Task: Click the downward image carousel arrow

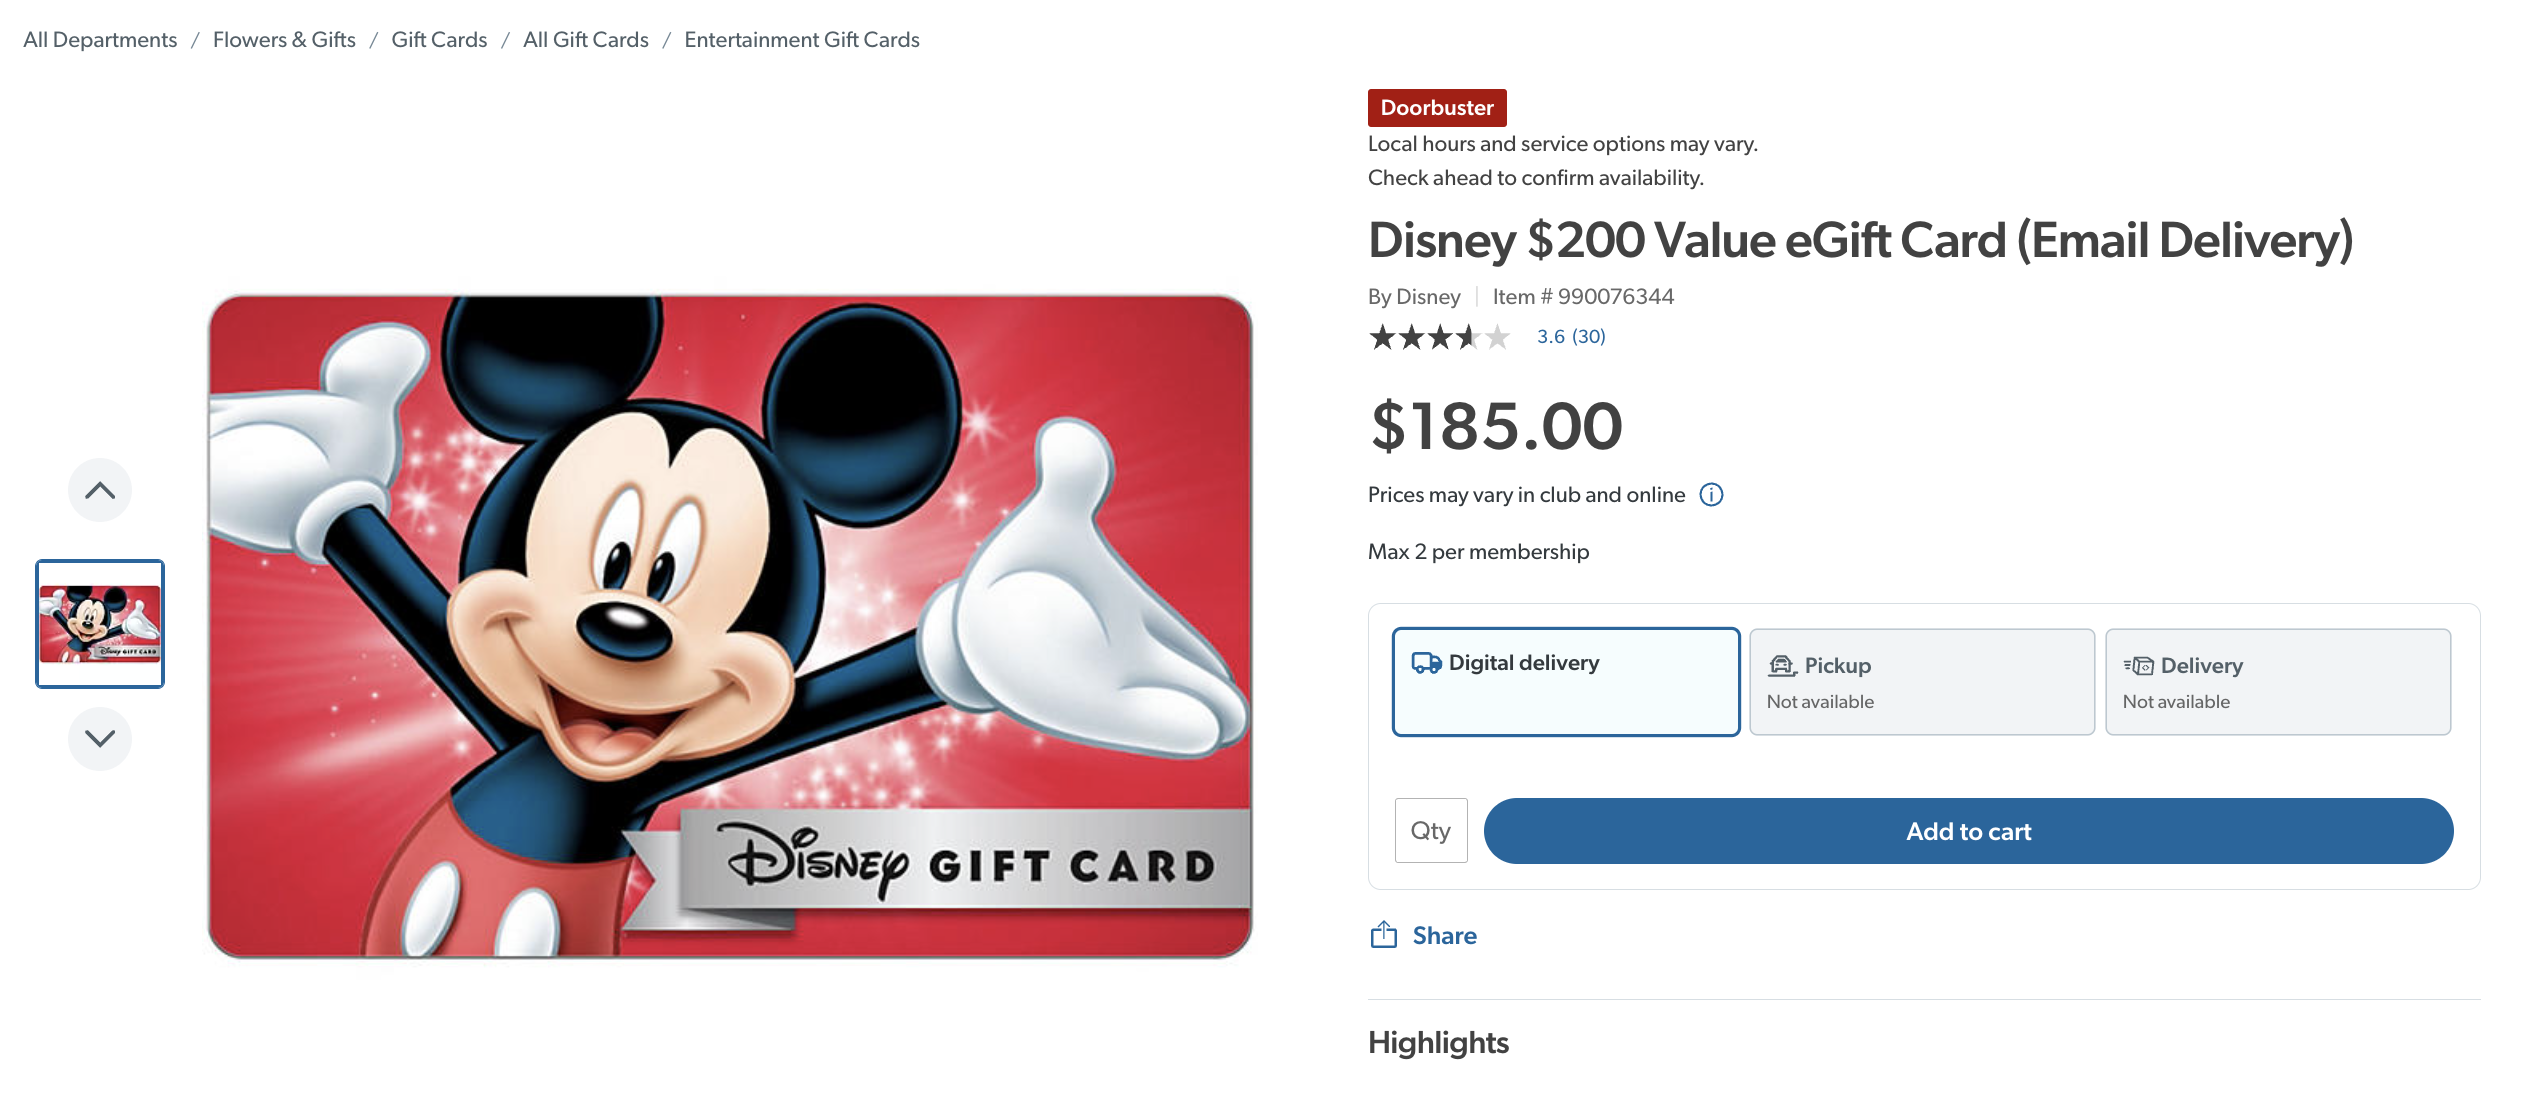Action: click(x=99, y=739)
